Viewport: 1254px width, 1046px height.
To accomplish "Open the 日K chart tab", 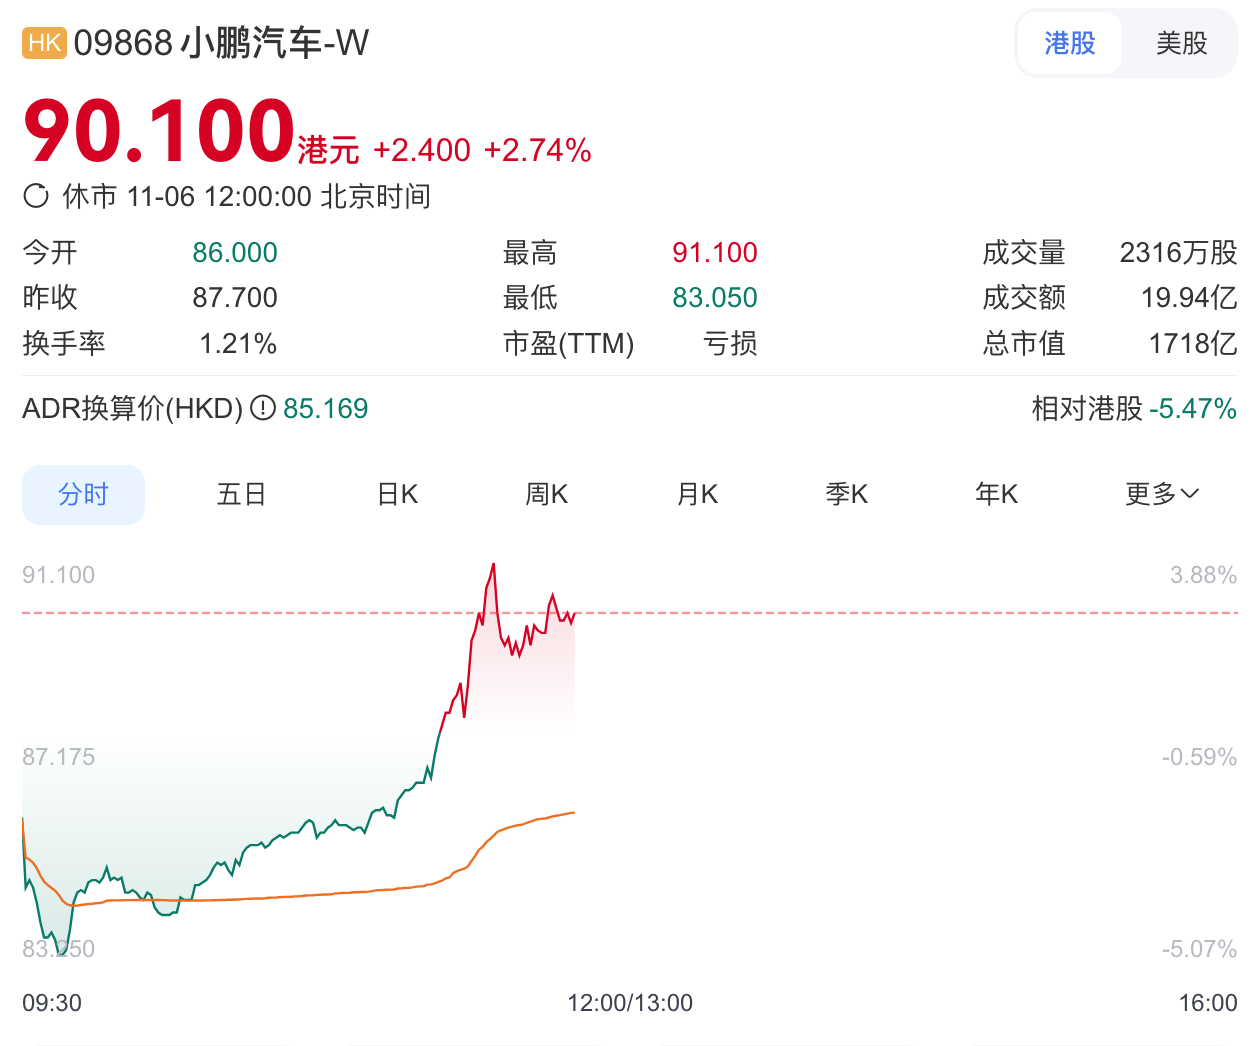I will [x=397, y=494].
